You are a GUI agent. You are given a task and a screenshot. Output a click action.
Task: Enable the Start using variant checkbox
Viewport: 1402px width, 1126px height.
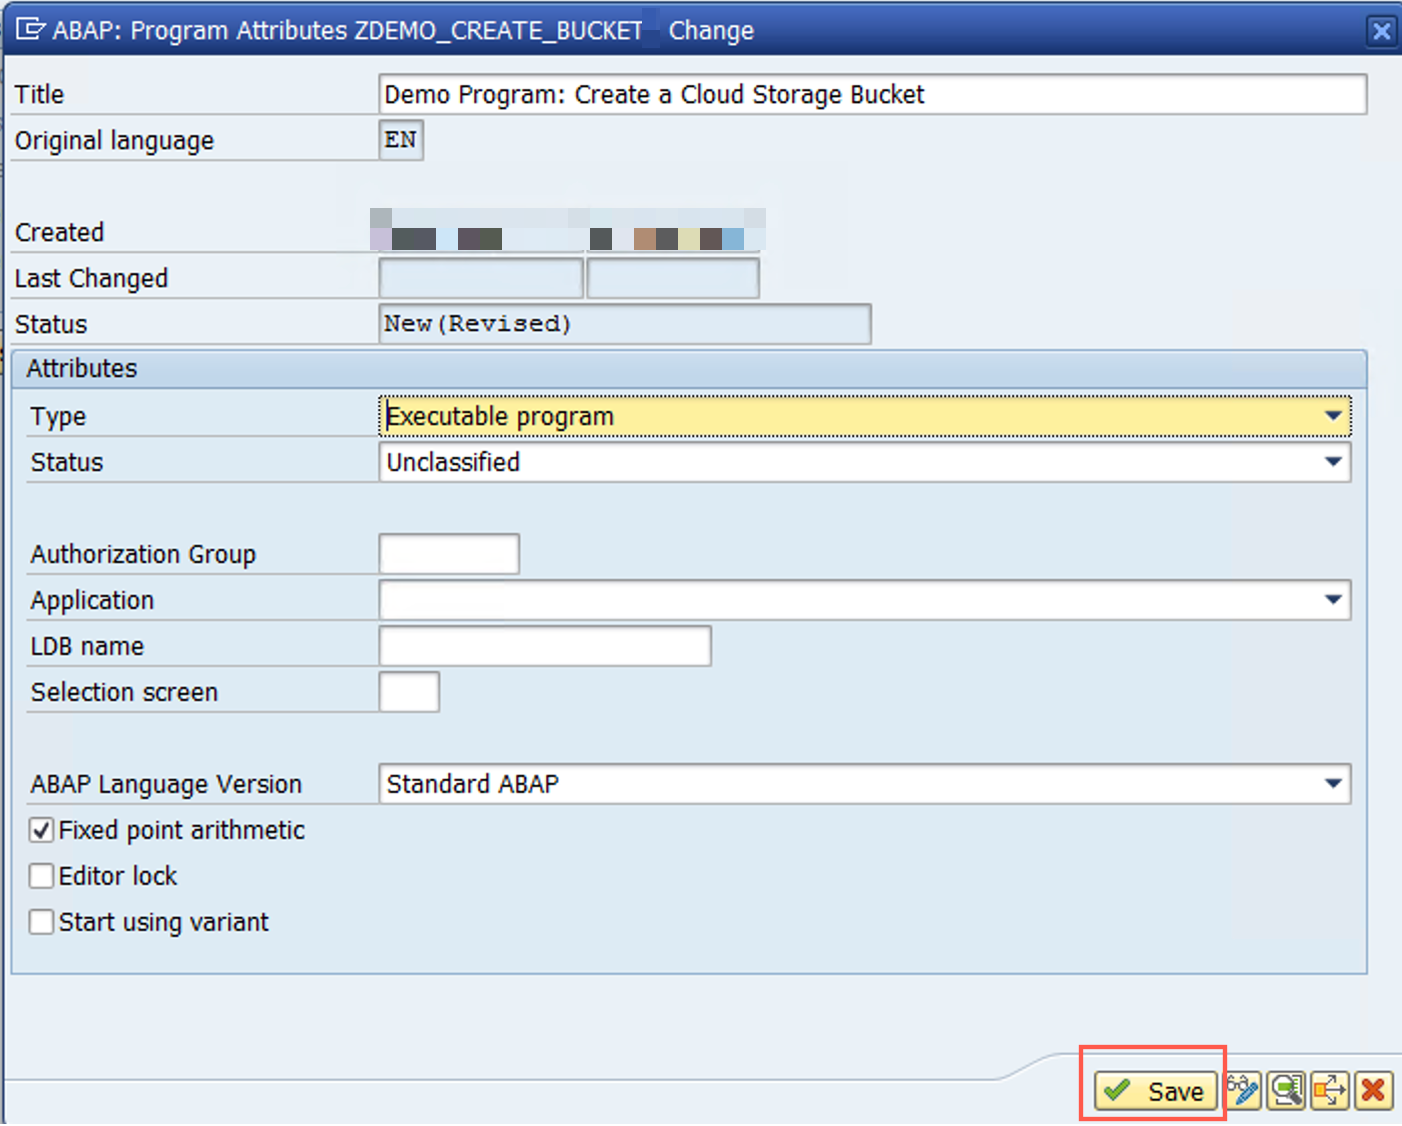[x=42, y=922]
